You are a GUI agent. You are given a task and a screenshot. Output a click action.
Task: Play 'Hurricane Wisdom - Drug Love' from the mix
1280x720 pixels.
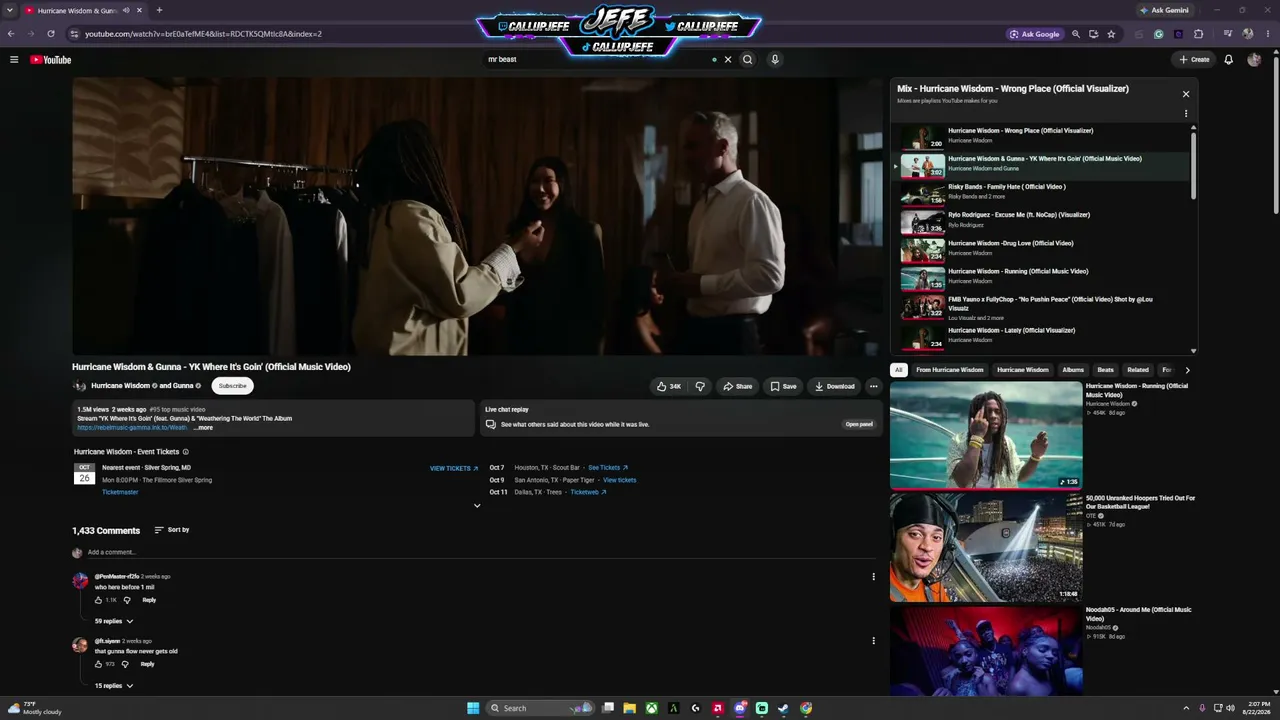(x=1040, y=249)
